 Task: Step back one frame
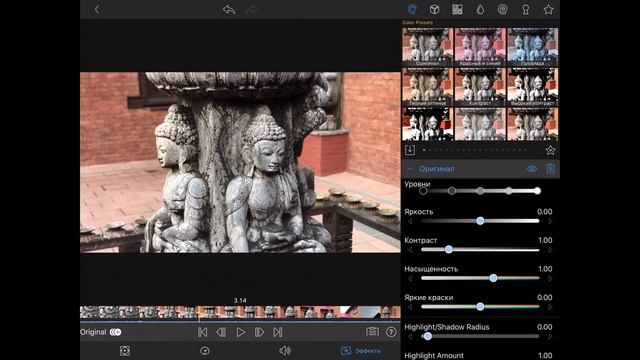221,332
